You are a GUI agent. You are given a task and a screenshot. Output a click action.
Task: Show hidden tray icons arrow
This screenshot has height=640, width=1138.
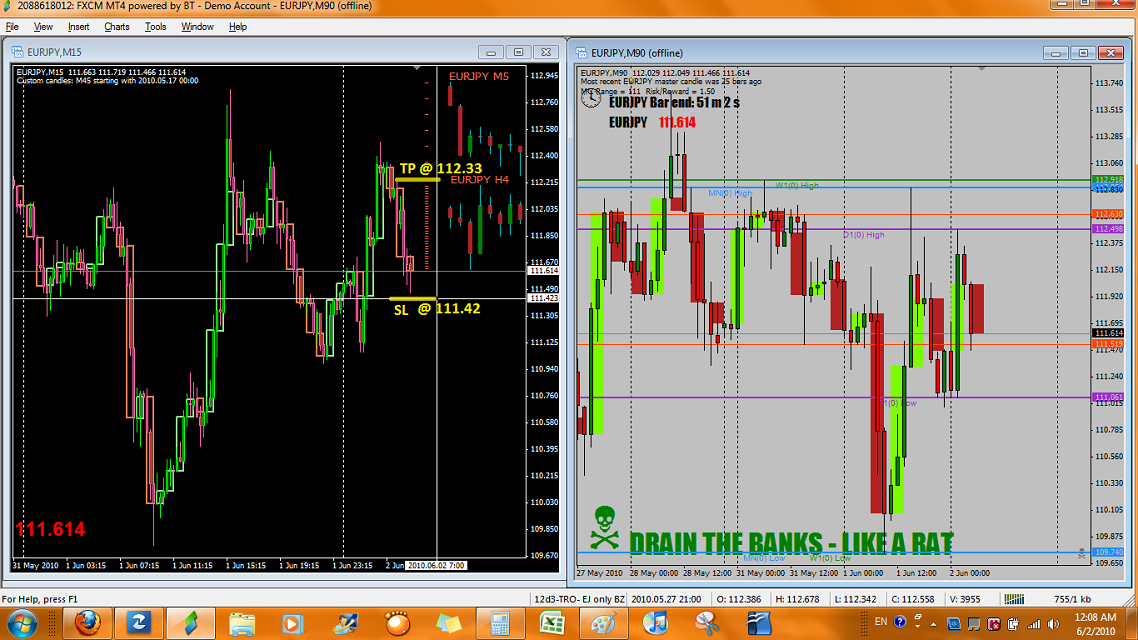coord(933,624)
